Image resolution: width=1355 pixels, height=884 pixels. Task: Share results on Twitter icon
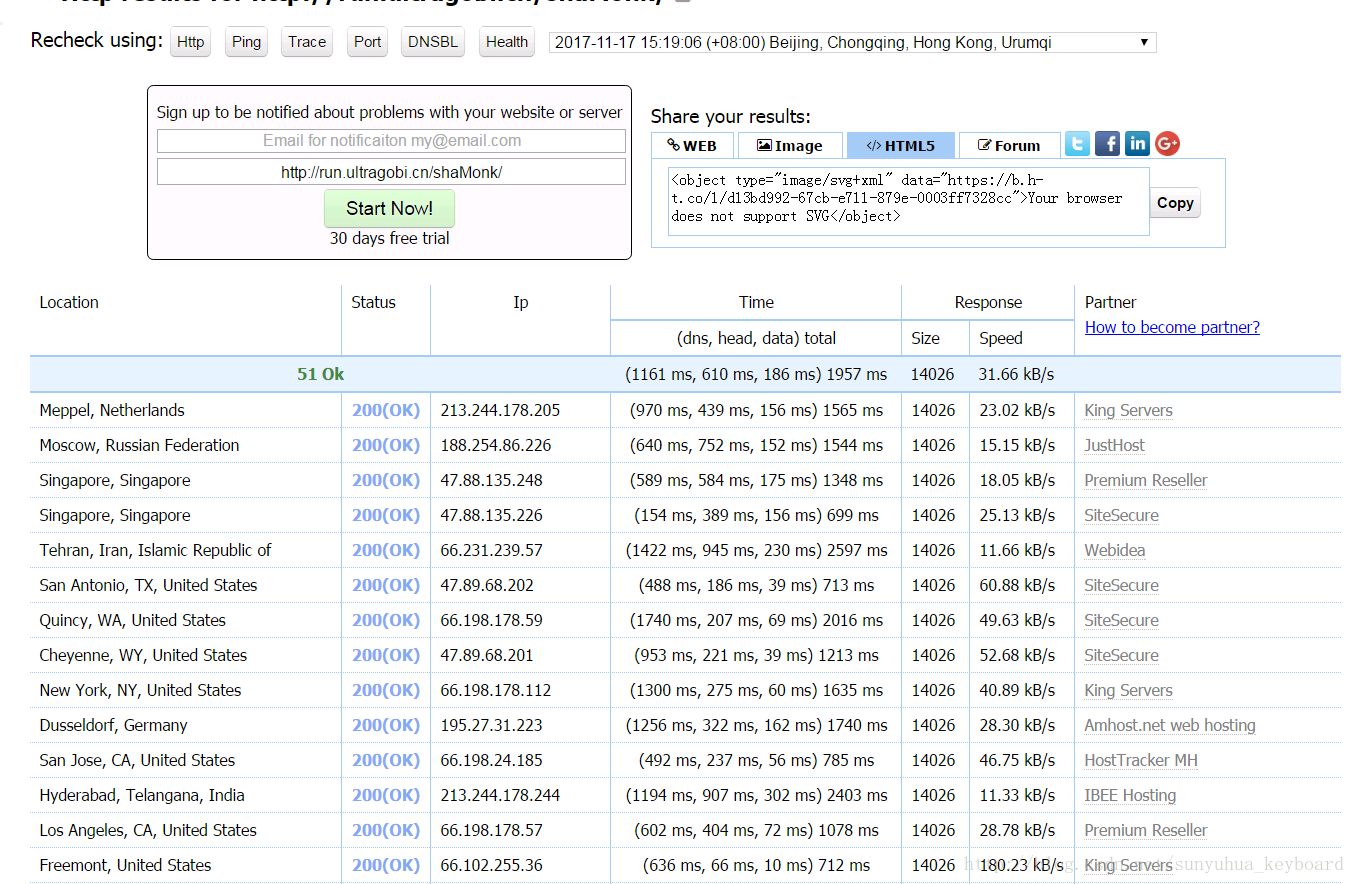tap(1077, 144)
